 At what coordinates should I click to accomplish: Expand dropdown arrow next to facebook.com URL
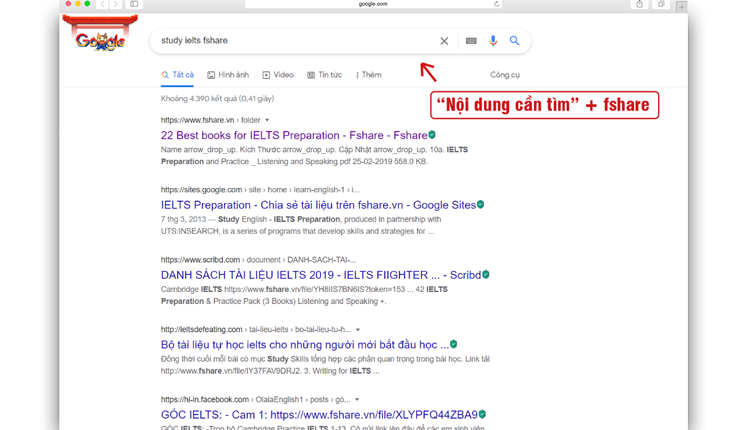tap(357, 399)
